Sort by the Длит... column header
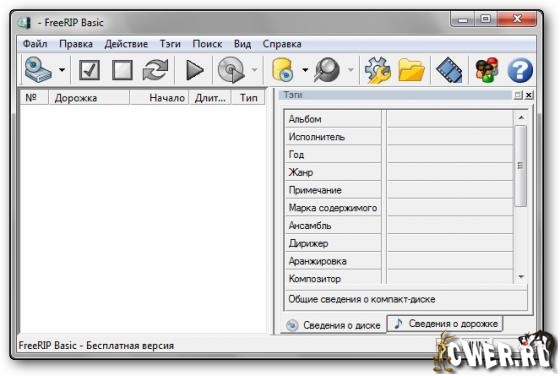 coord(210,97)
